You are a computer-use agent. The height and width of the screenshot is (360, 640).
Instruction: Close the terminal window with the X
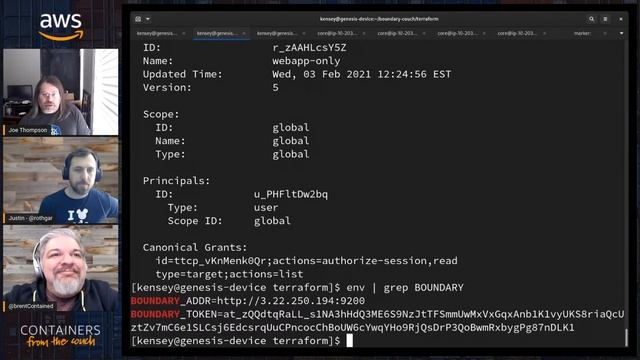tap(621, 19)
